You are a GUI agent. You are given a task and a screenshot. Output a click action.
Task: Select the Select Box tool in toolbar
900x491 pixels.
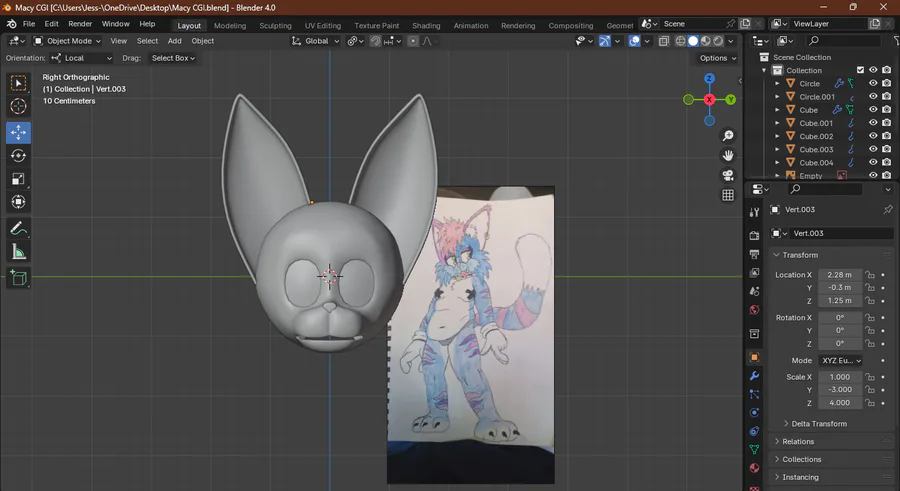point(18,83)
